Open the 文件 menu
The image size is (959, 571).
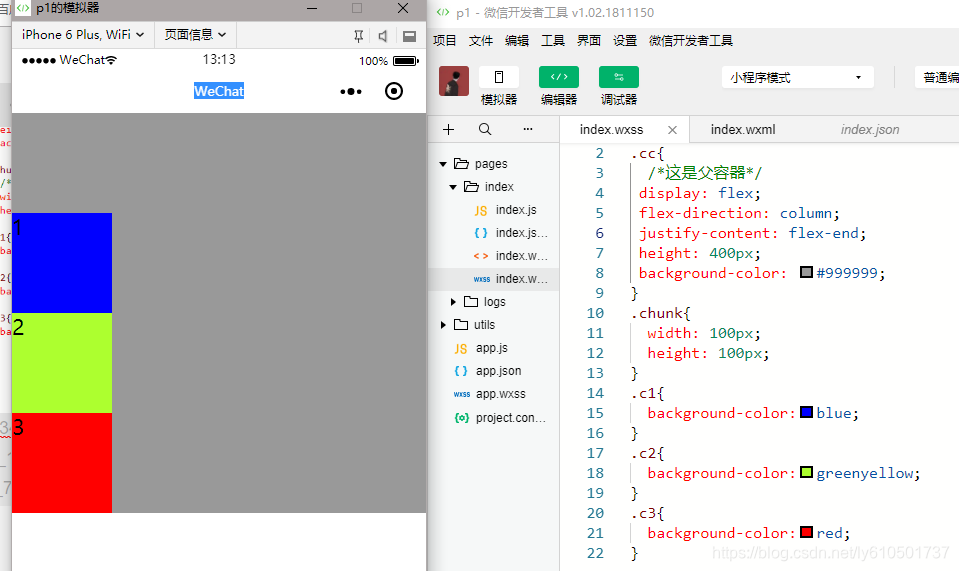coord(481,40)
